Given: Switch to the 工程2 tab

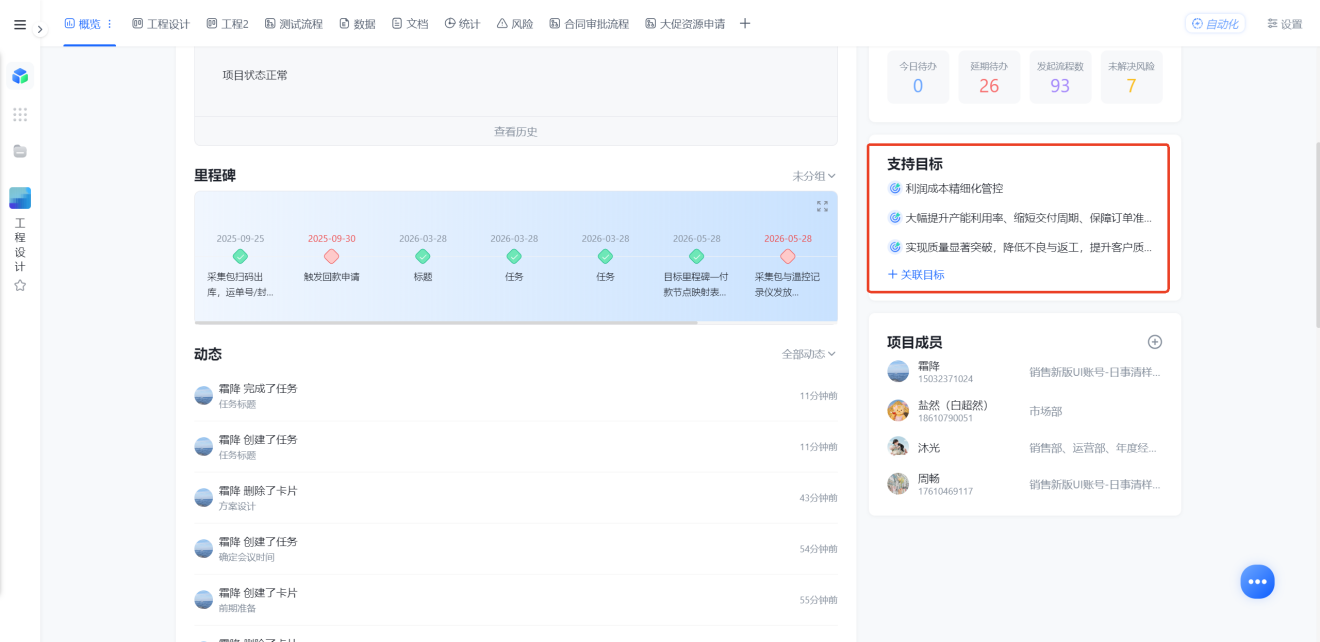Looking at the screenshot, I should click(x=227, y=24).
